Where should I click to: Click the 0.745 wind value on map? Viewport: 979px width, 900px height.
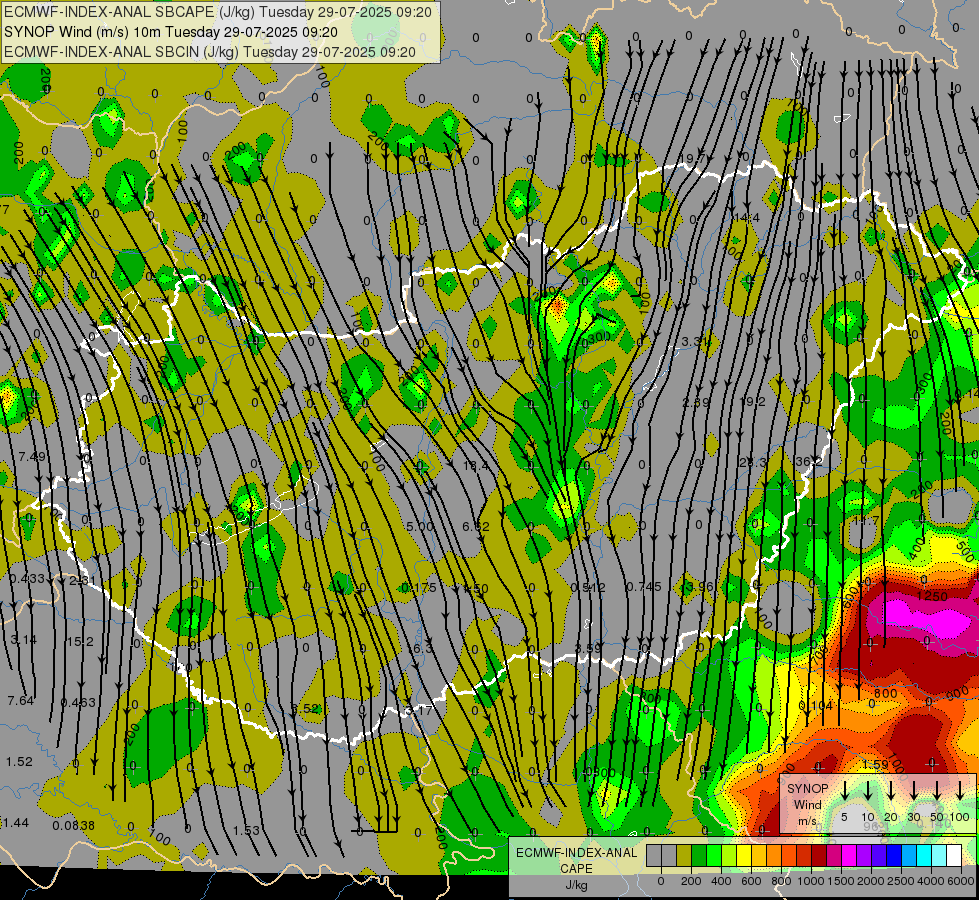tap(644, 586)
